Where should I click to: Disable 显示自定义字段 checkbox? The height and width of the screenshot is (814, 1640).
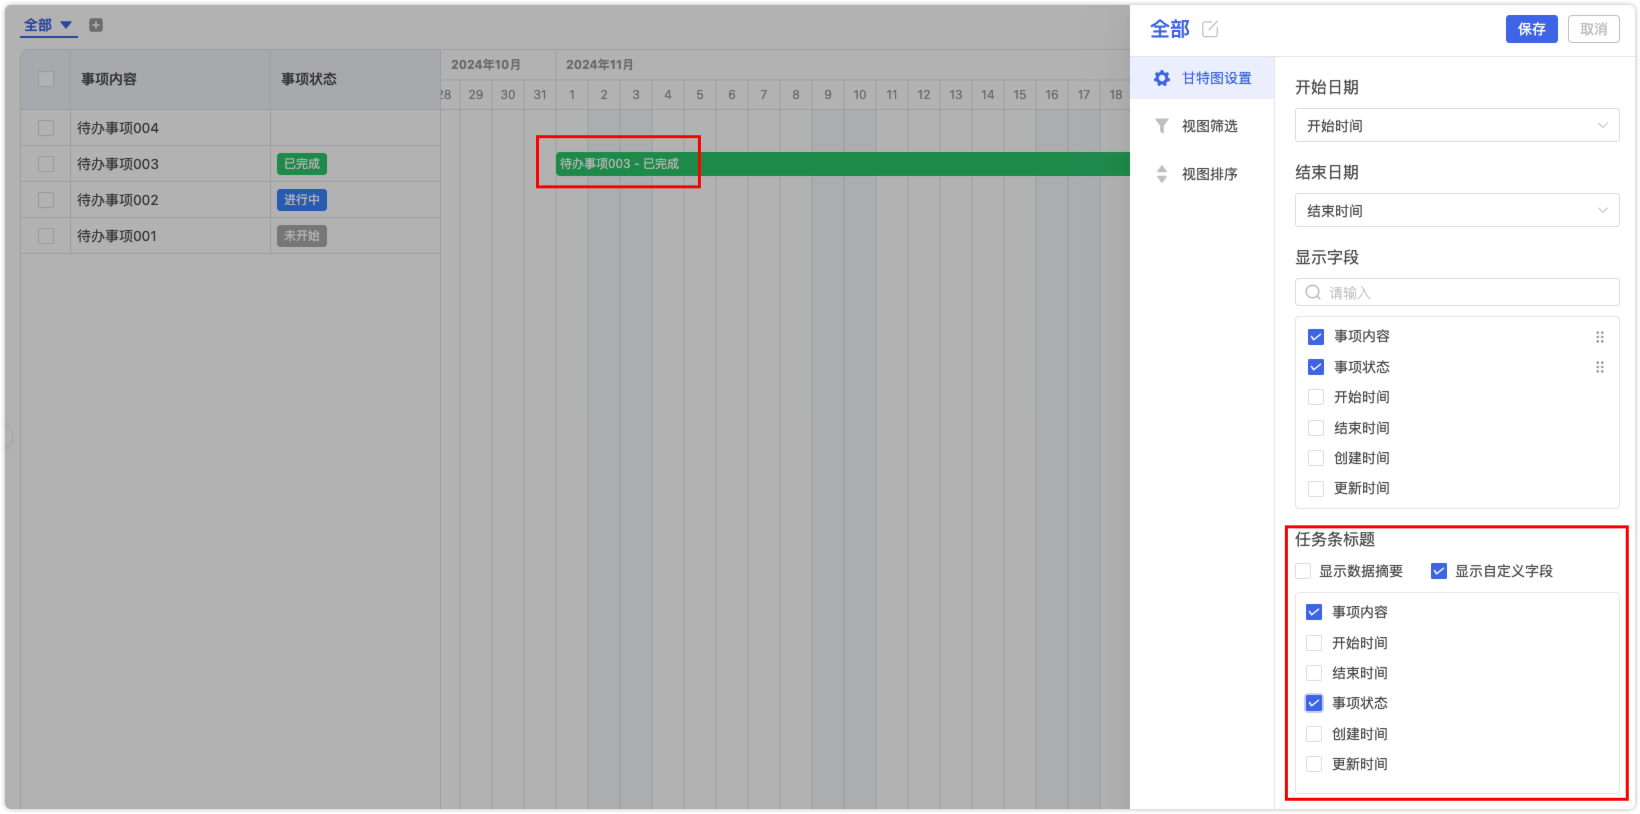[1439, 571]
